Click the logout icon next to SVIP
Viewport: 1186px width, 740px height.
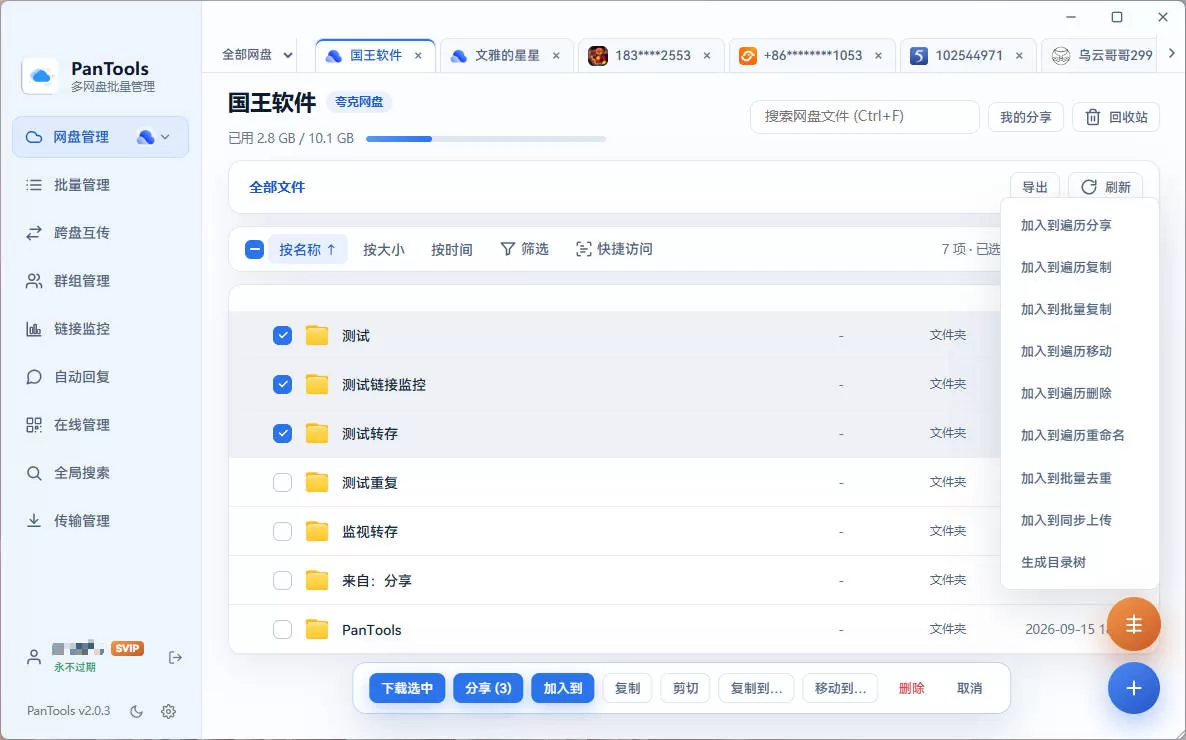pos(175,658)
